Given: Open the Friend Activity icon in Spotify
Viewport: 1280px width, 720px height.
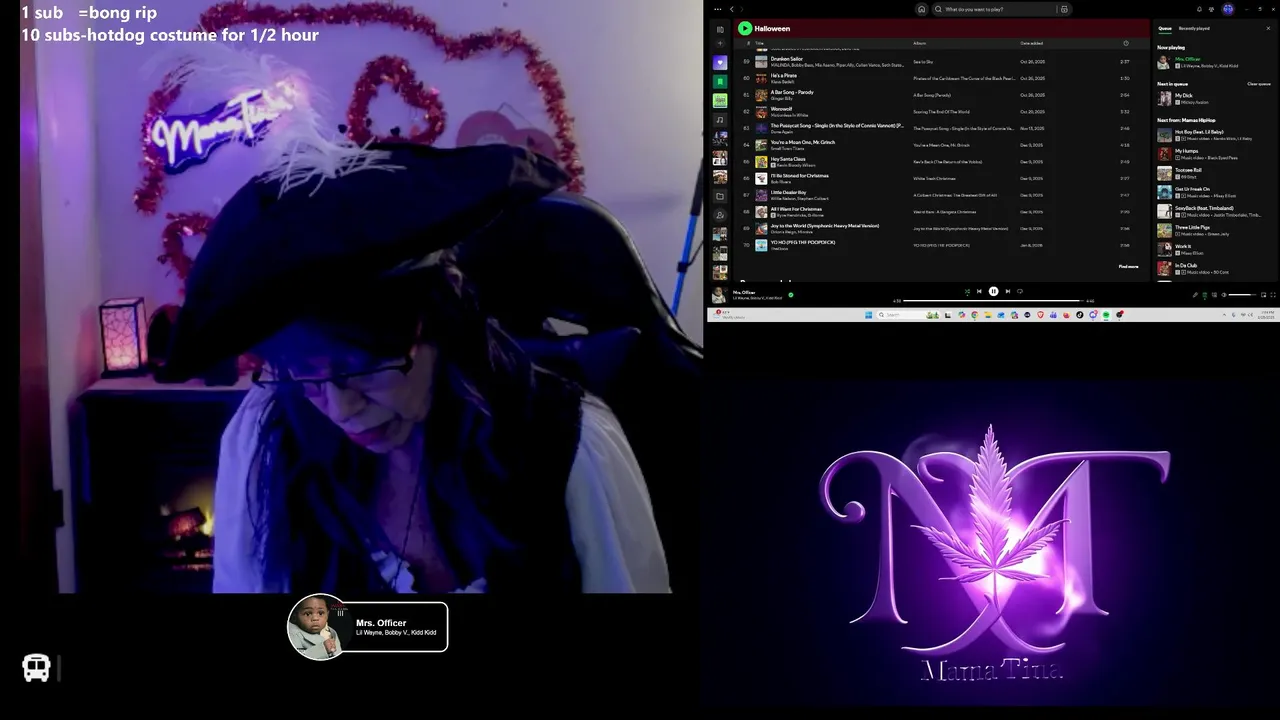Looking at the screenshot, I should 1212,9.
